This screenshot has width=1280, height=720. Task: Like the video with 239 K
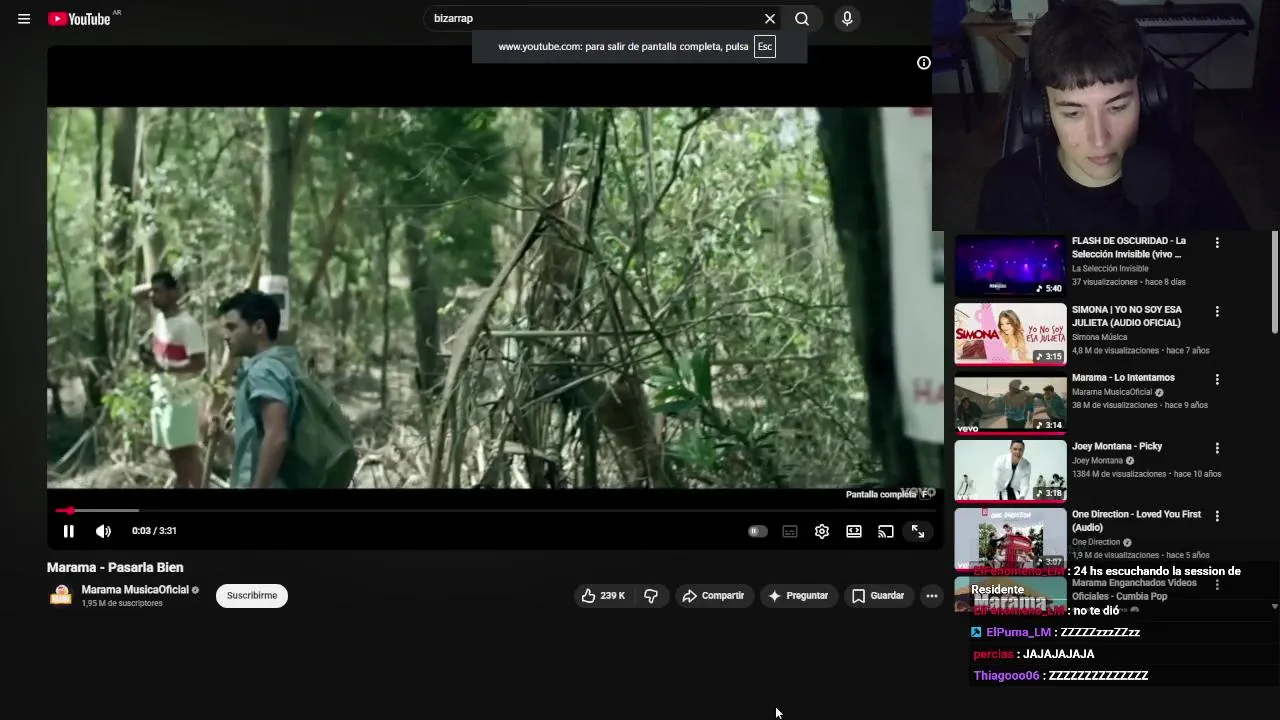604,595
